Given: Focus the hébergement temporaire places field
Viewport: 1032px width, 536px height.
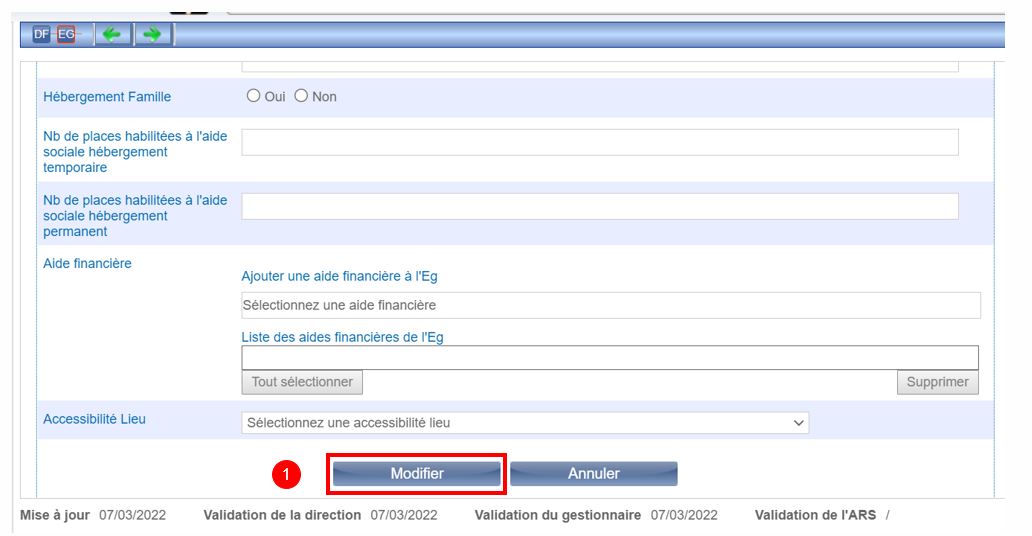Looking at the screenshot, I should (x=600, y=142).
